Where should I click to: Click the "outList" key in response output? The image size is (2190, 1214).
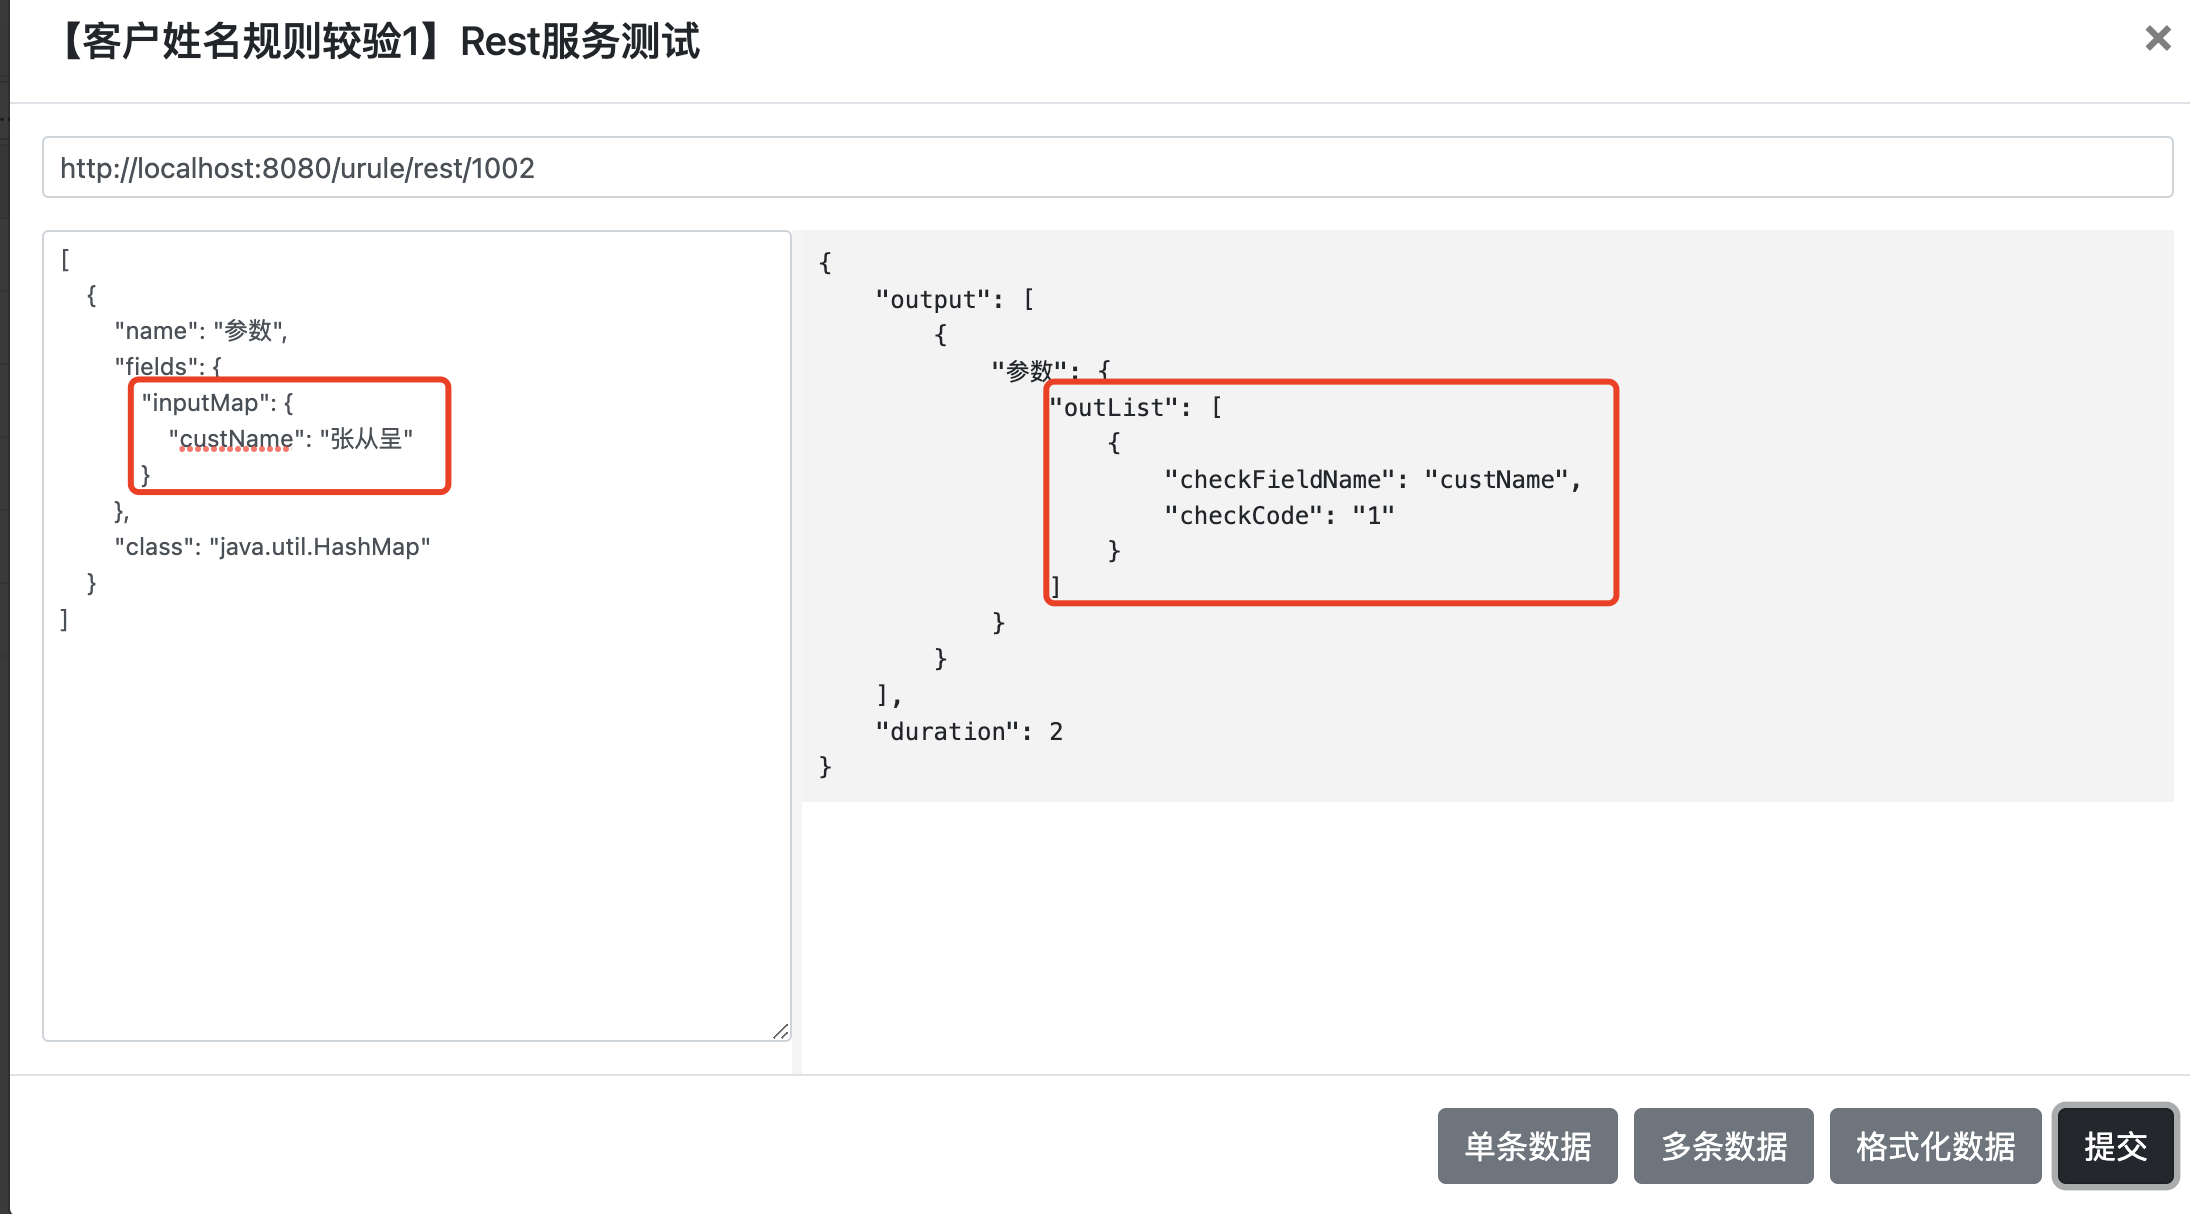point(1114,408)
